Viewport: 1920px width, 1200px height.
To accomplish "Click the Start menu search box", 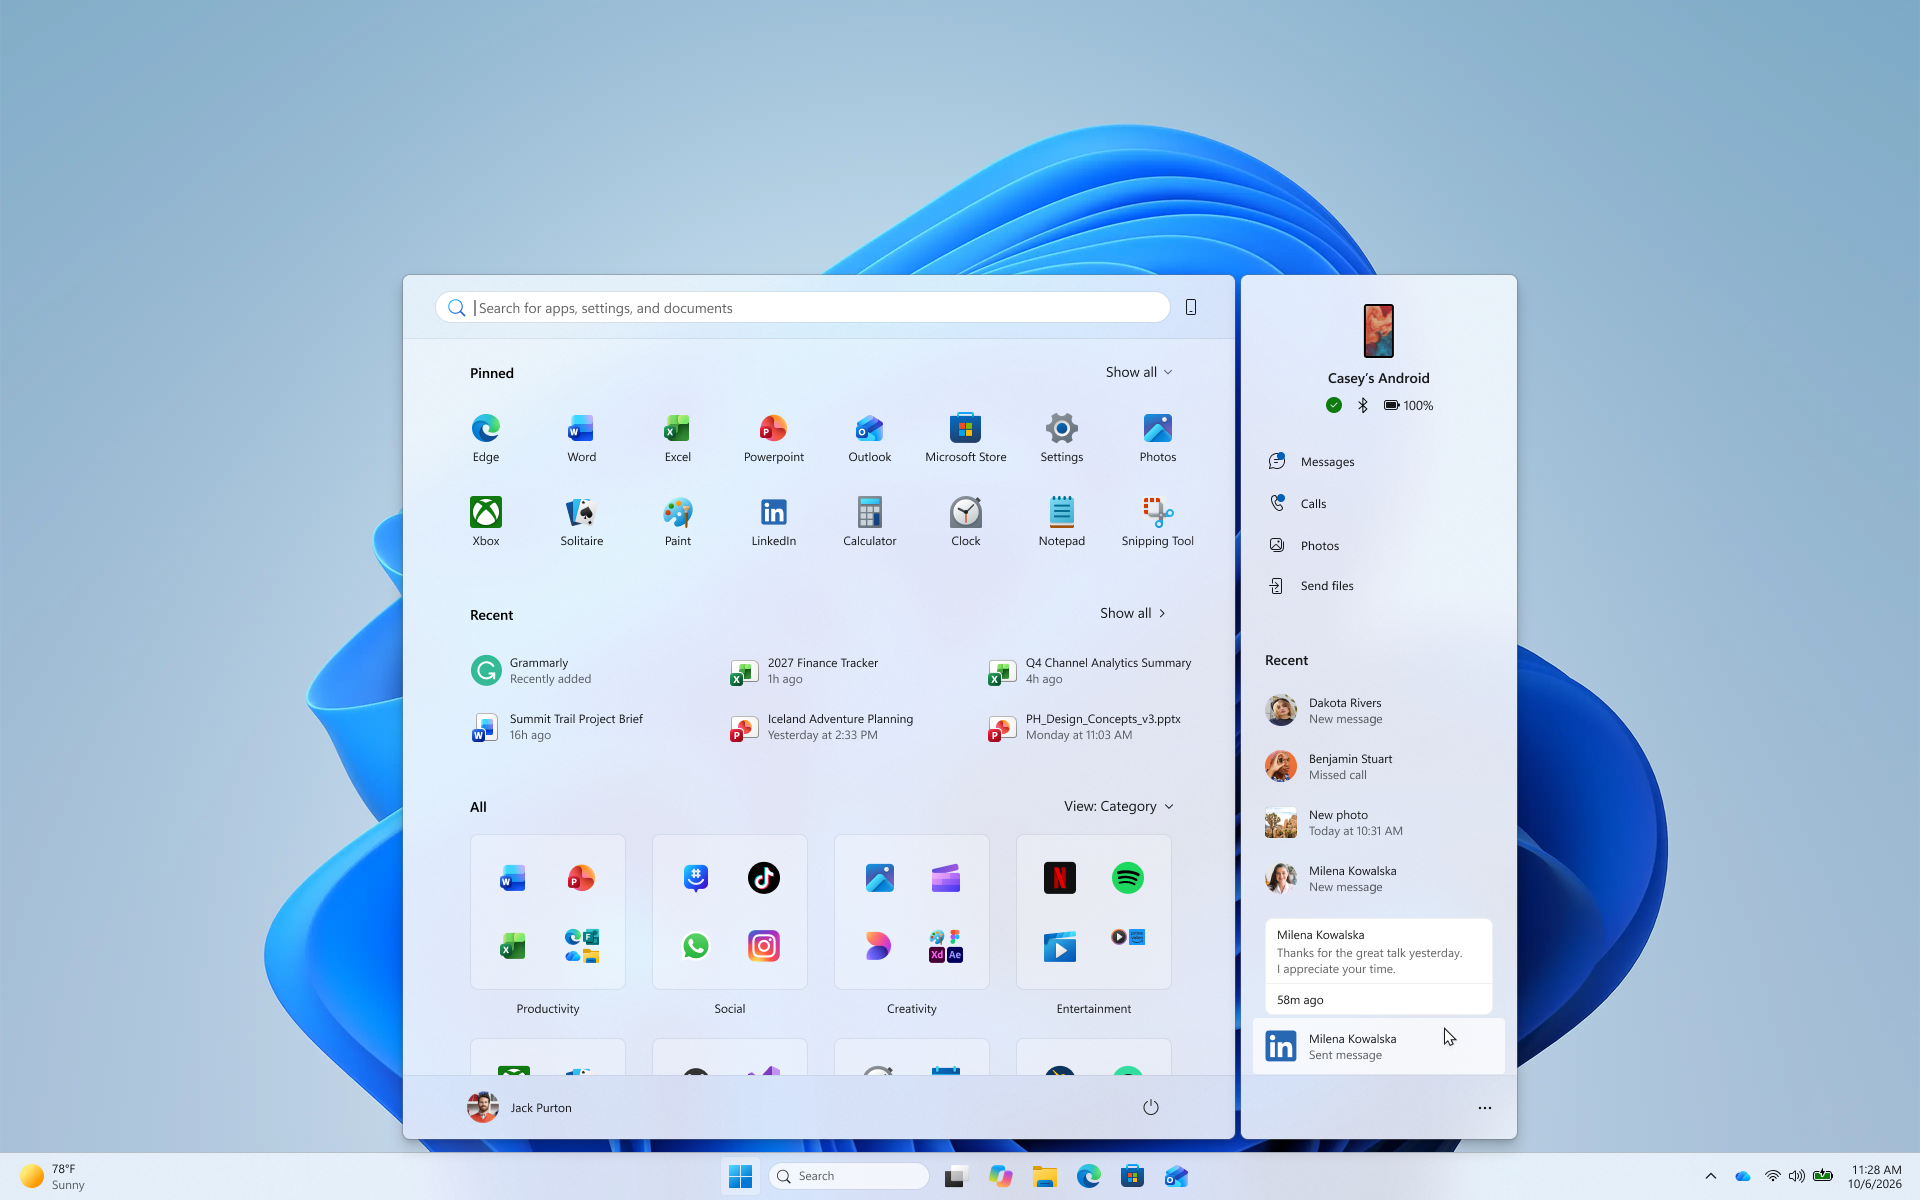I will (803, 308).
